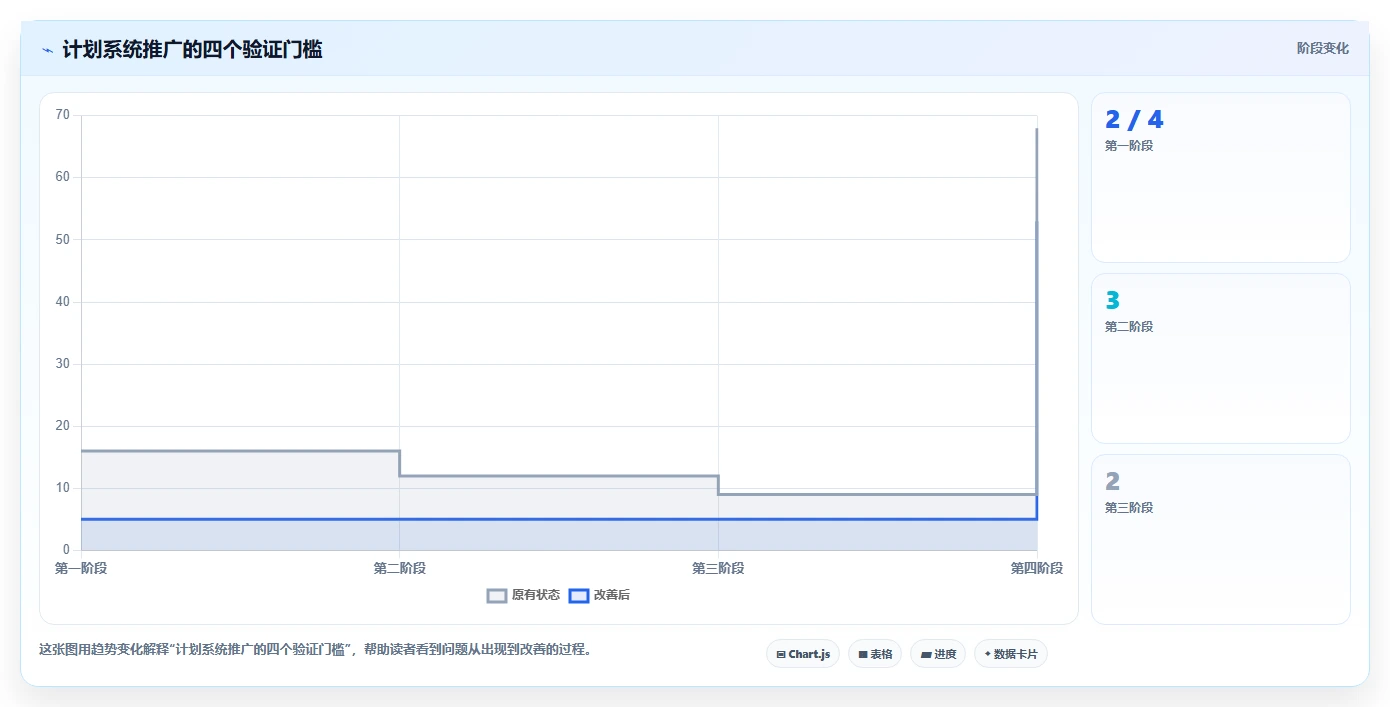Toggle the 原有状态 legend item

(x=523, y=595)
